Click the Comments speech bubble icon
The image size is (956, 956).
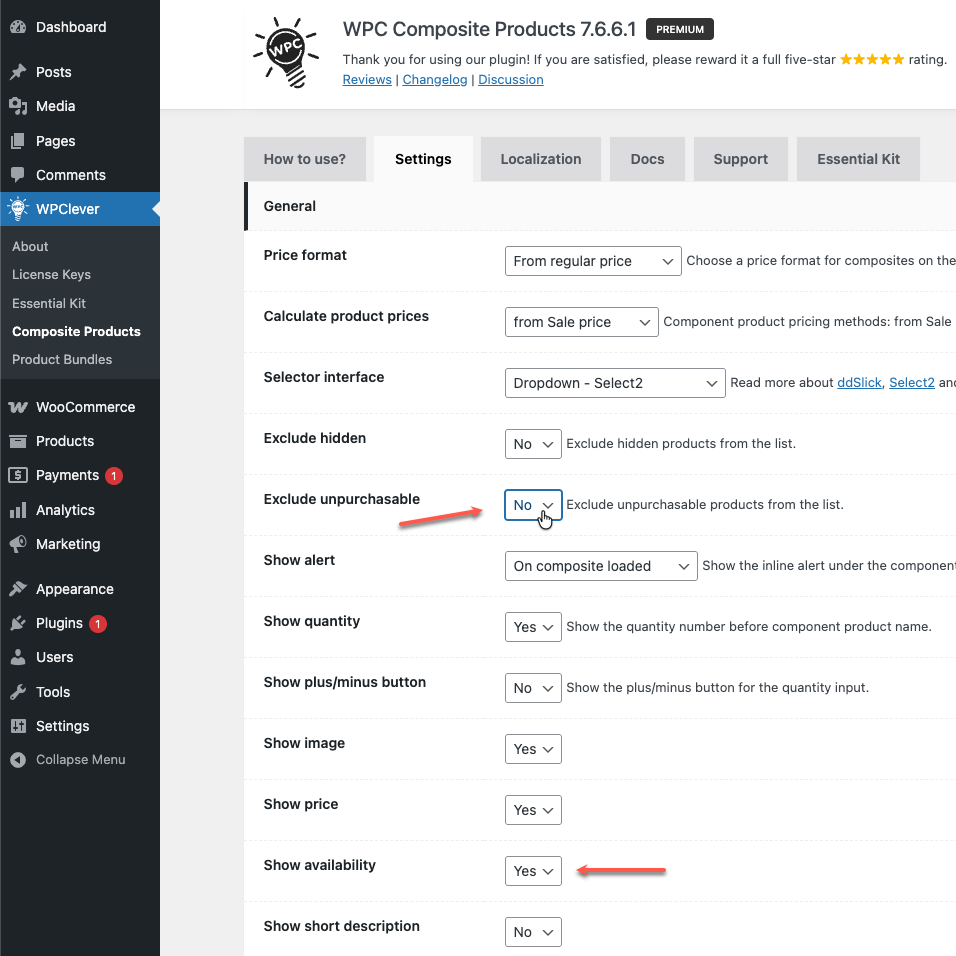coord(18,175)
